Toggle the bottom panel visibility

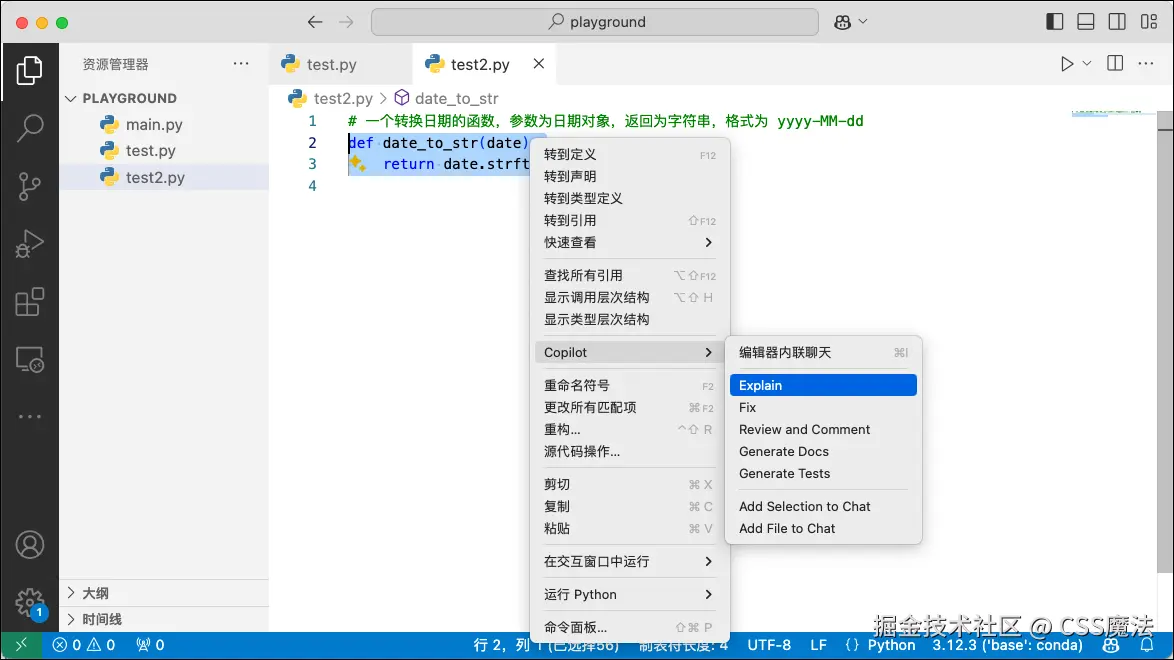click(1085, 20)
